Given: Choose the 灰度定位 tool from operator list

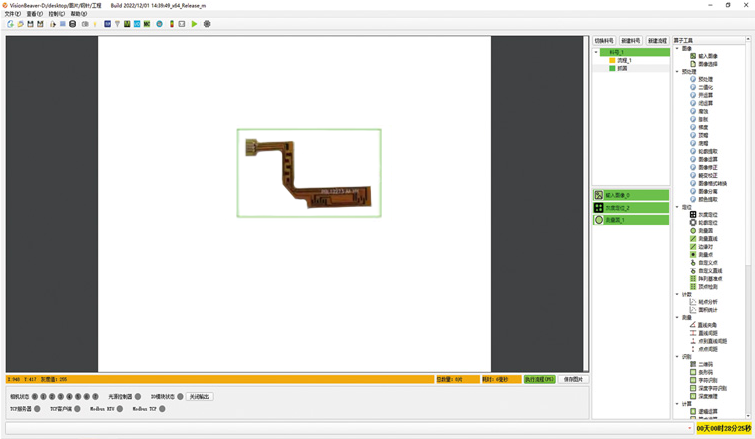Looking at the screenshot, I should click(706, 214).
